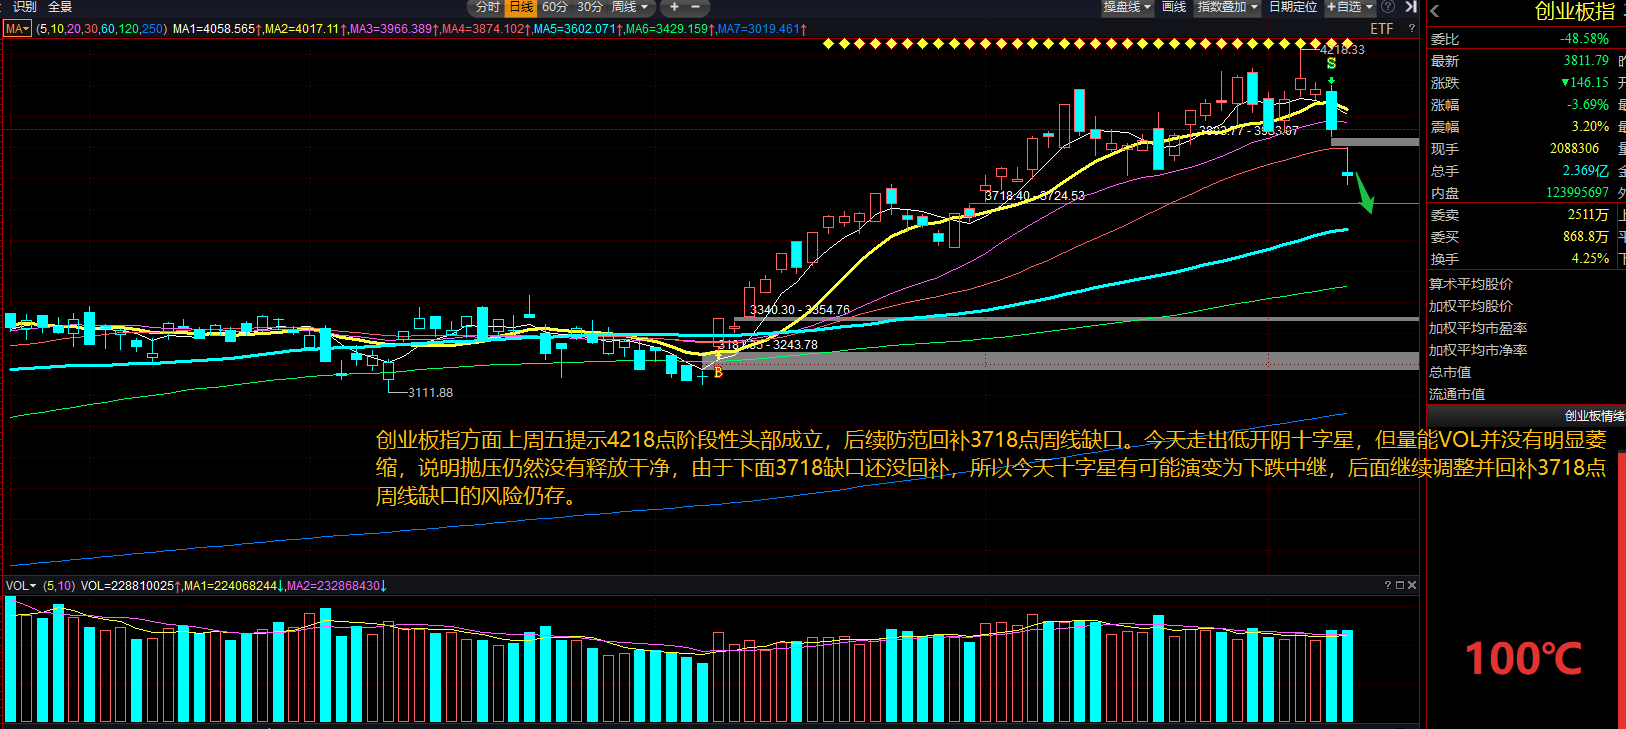The width and height of the screenshot is (1626, 729).
Task: Open the MA indicator dropdown
Action: tap(18, 29)
